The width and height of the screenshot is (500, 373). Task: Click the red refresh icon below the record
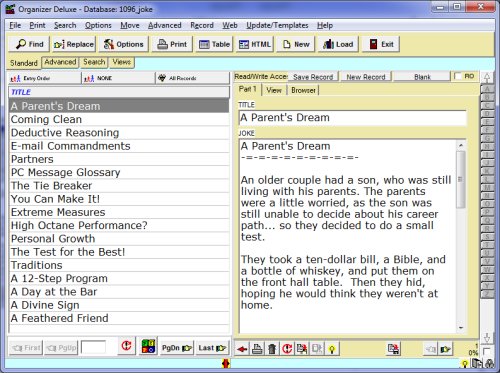[x=287, y=349]
